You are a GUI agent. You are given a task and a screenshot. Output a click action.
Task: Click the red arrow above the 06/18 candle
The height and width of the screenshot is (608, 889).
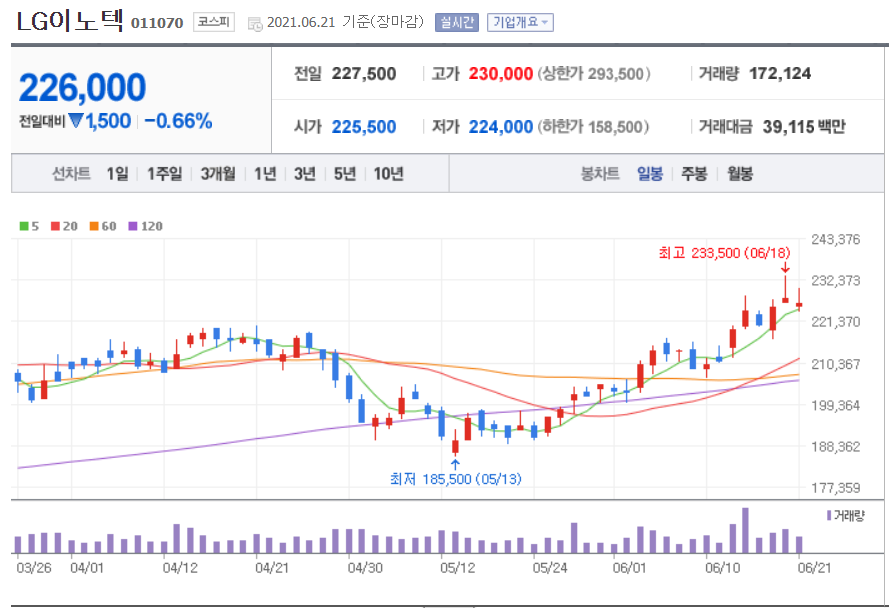point(785,267)
